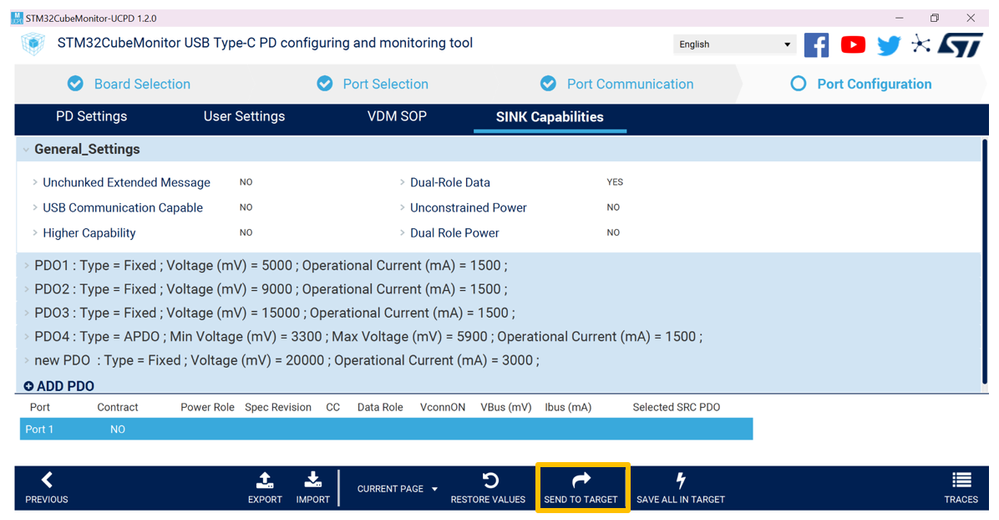999x520 pixels.
Task: Select the Port 1 row in table
Action: [x=385, y=429]
